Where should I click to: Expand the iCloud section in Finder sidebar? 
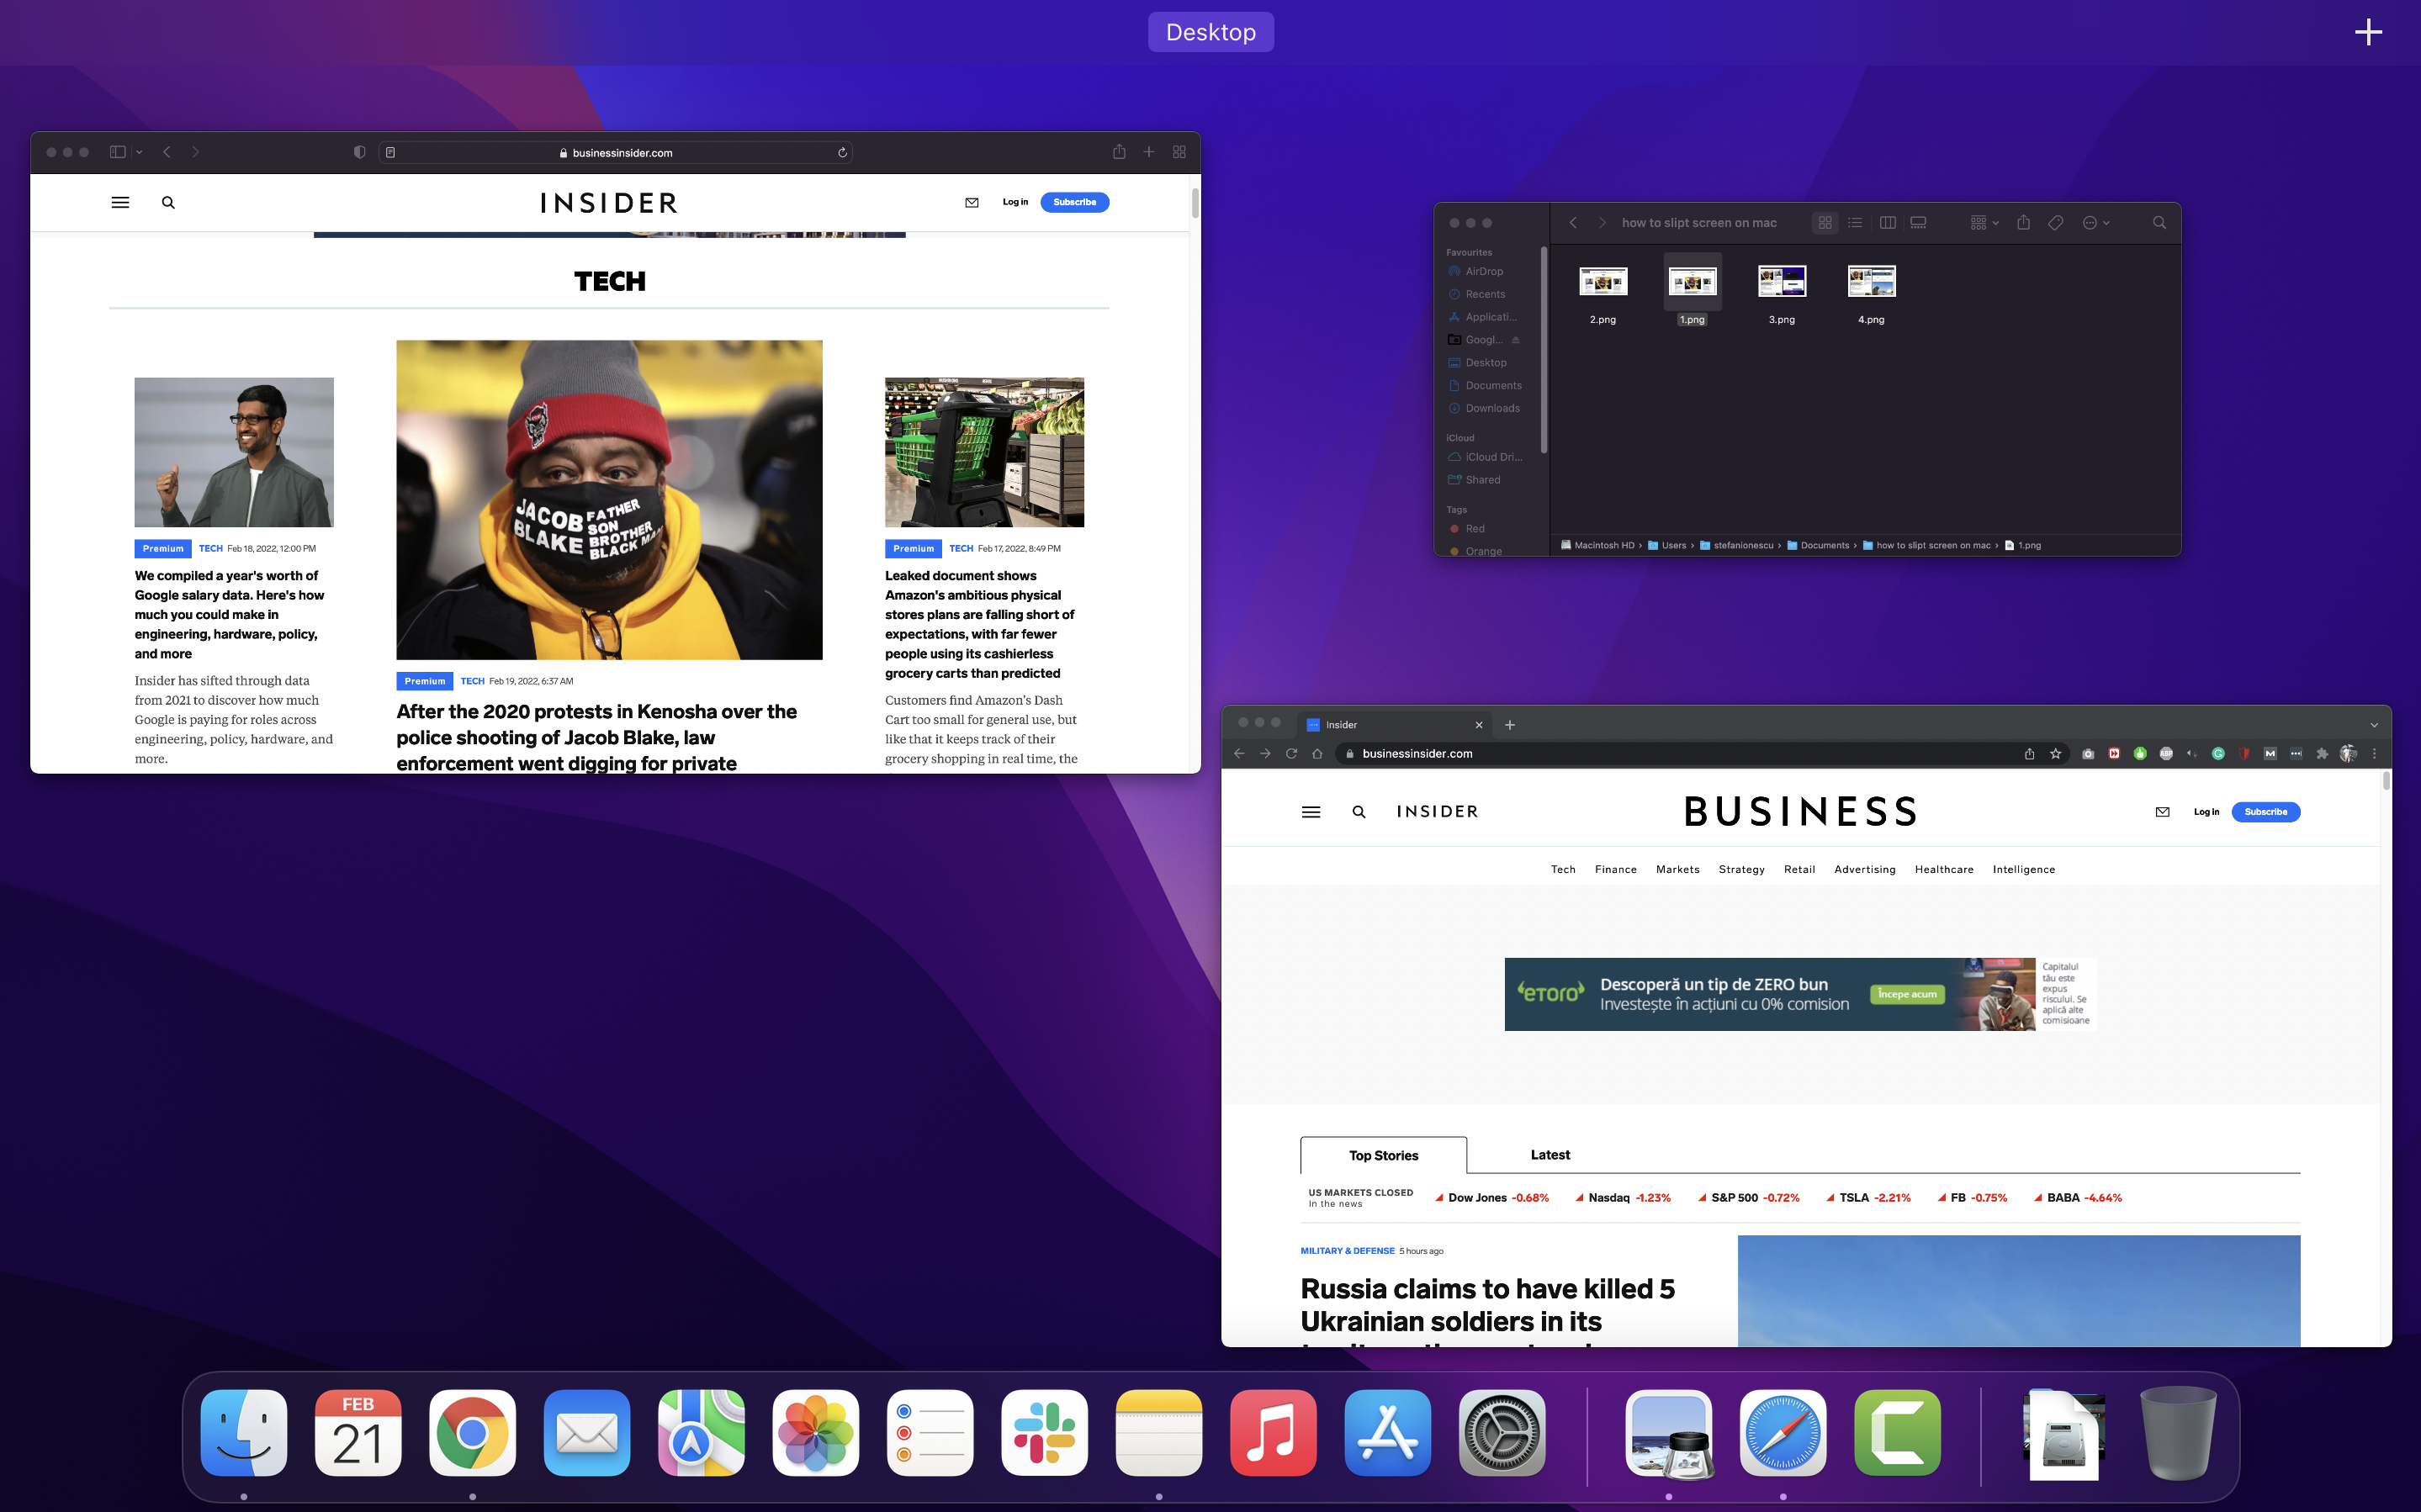coord(1461,437)
